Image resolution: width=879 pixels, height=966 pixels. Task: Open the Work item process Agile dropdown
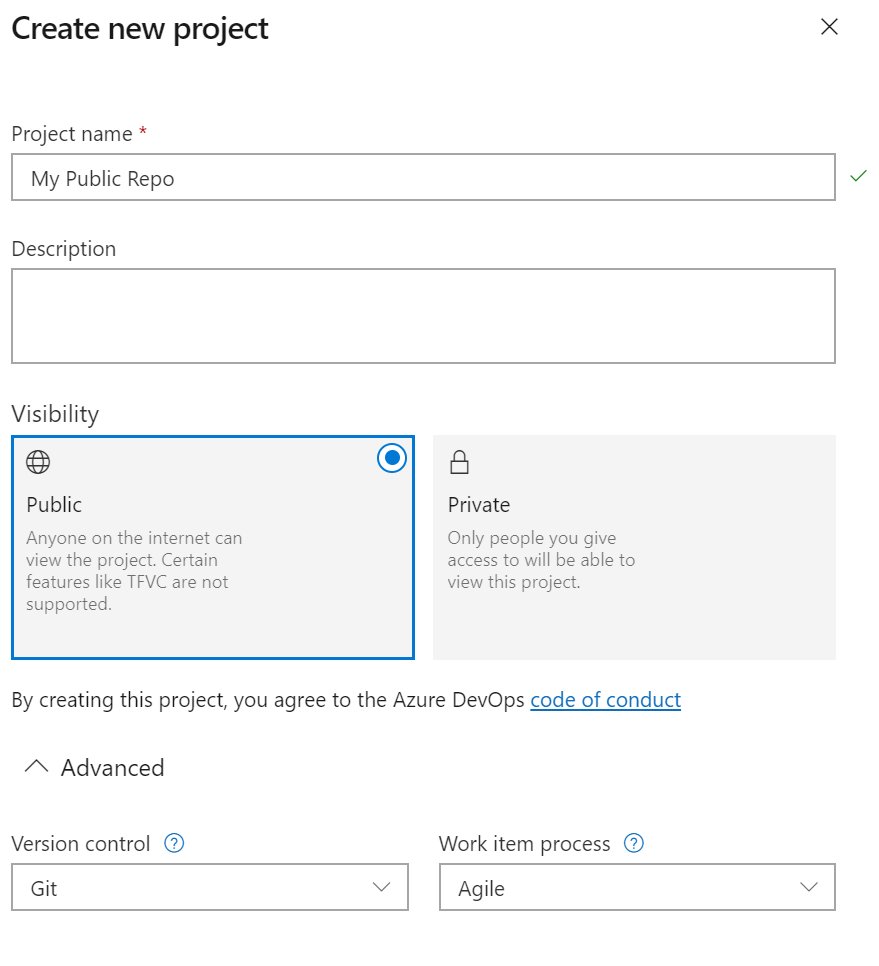point(637,887)
